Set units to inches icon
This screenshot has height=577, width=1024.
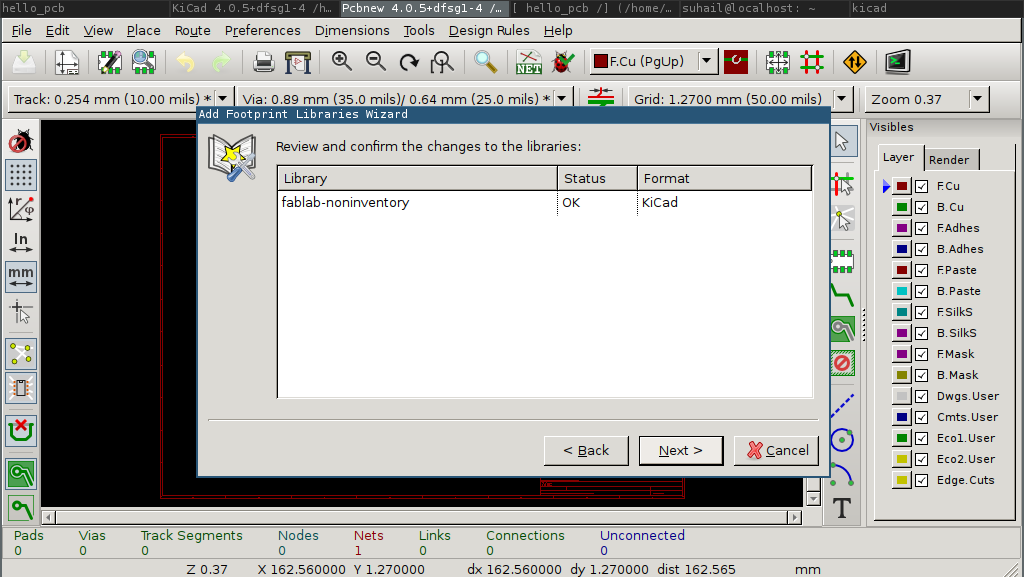[x=21, y=243]
